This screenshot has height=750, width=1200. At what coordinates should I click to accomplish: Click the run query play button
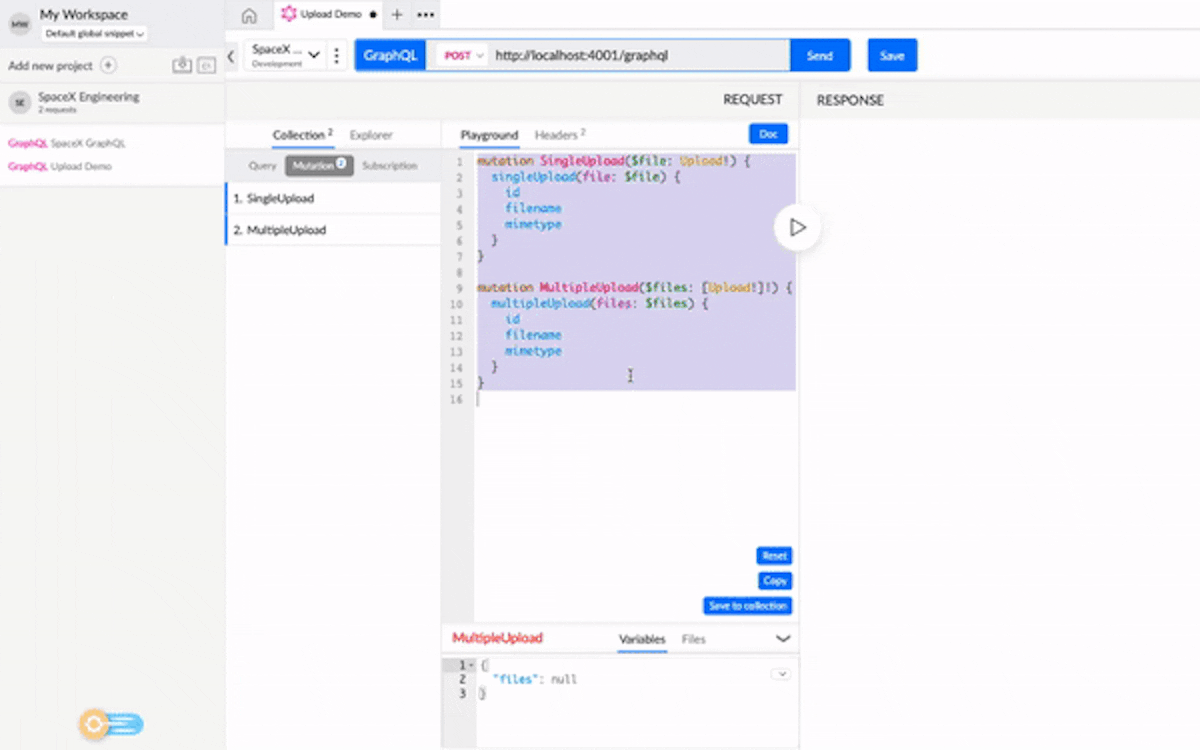tap(797, 228)
